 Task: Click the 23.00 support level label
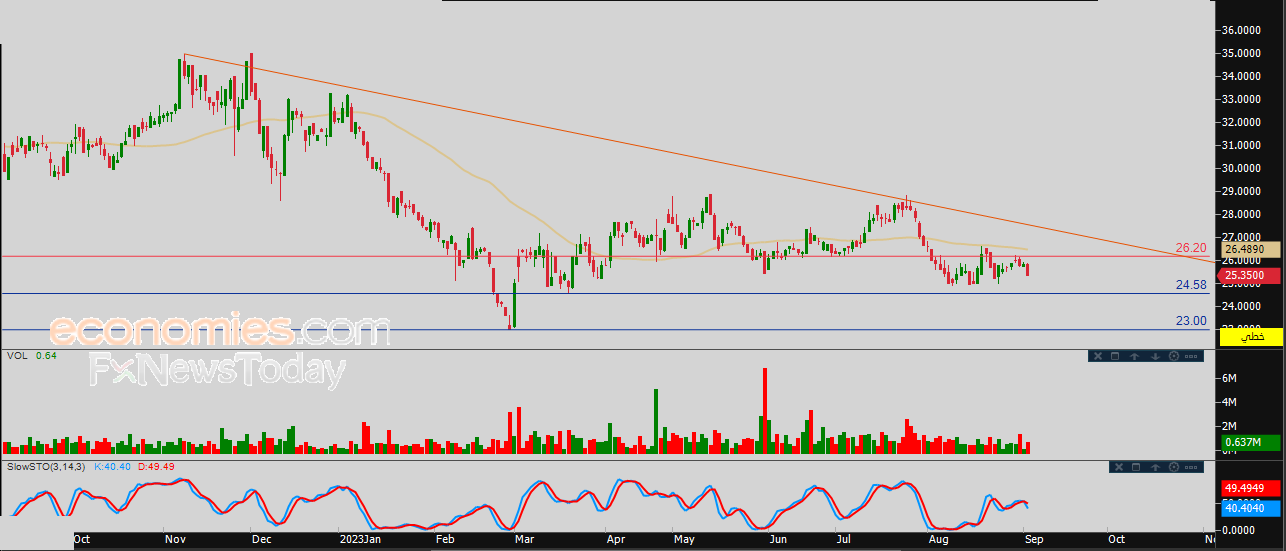(x=1190, y=321)
